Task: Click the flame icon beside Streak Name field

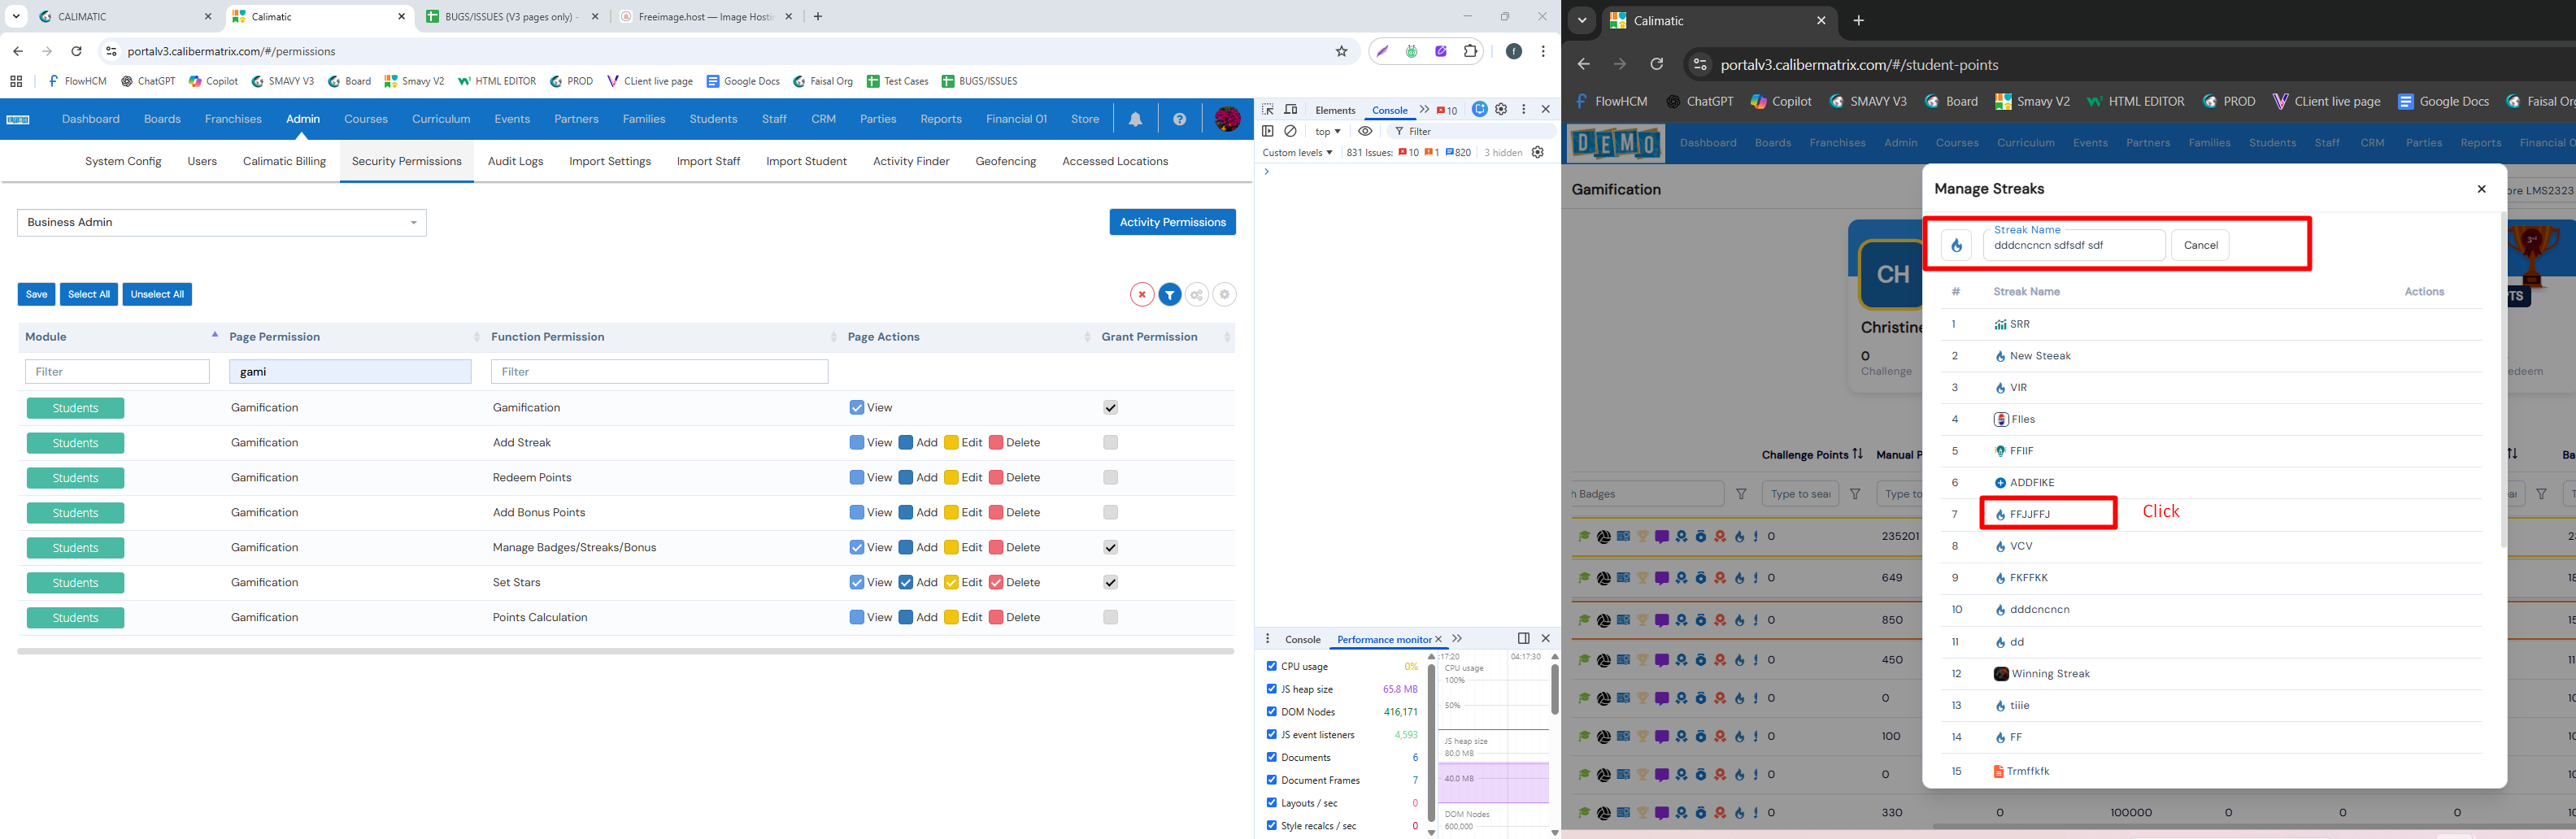Action: point(1956,245)
